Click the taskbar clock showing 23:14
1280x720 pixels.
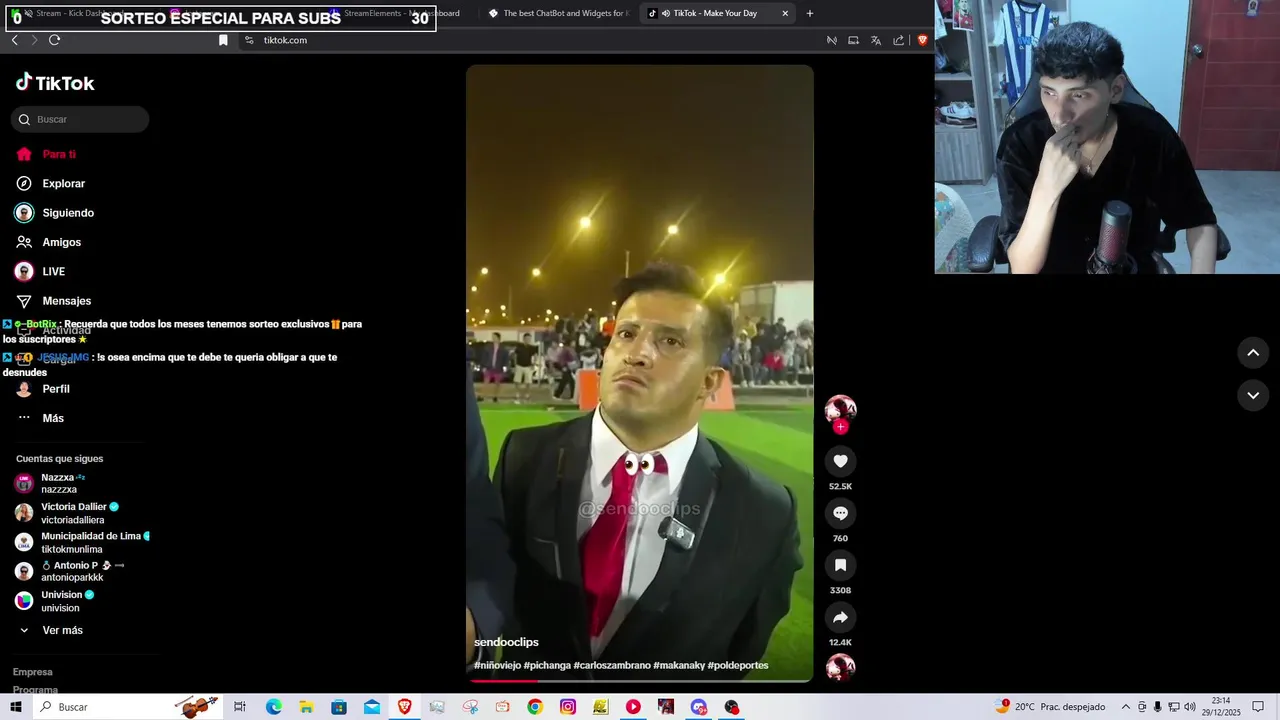tap(1221, 707)
